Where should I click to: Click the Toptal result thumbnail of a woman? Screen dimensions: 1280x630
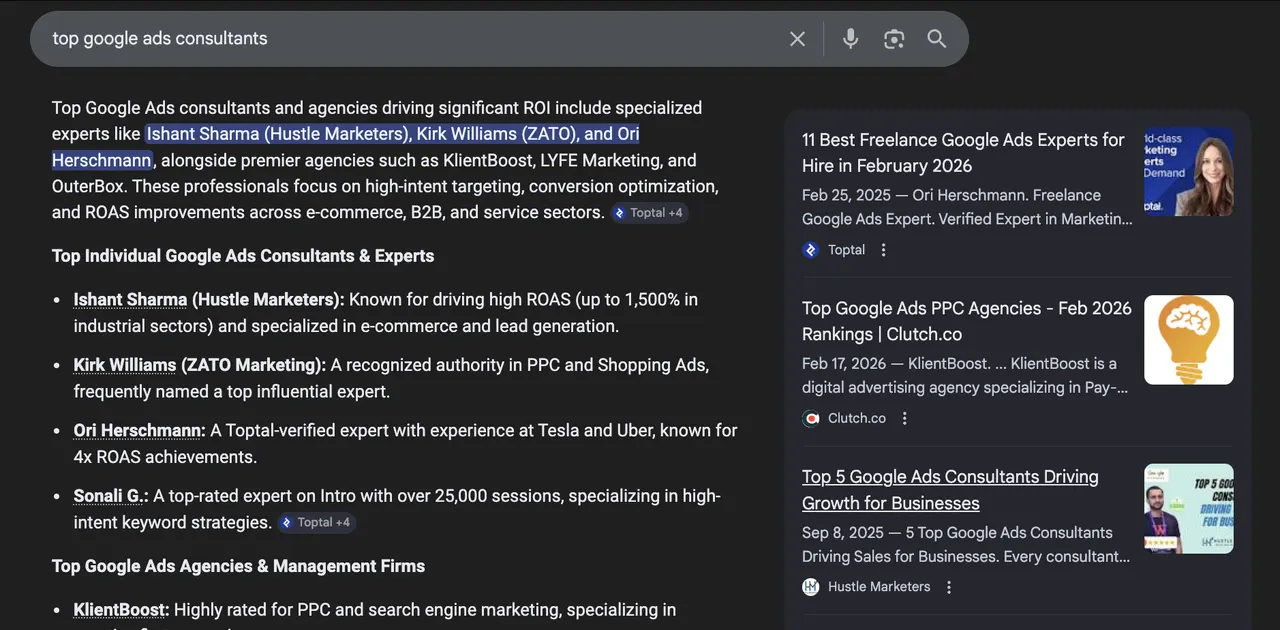coord(1189,171)
